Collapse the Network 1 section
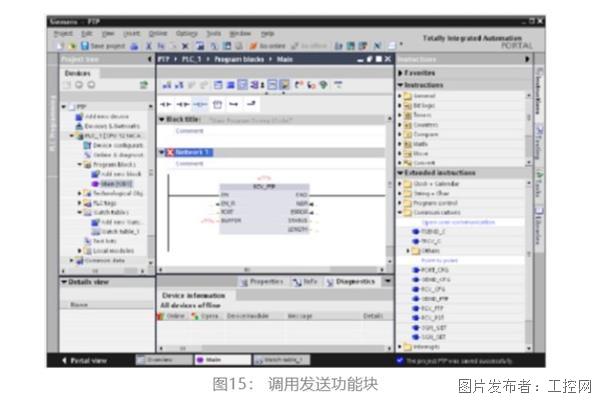The image size is (600, 400). pos(162,152)
